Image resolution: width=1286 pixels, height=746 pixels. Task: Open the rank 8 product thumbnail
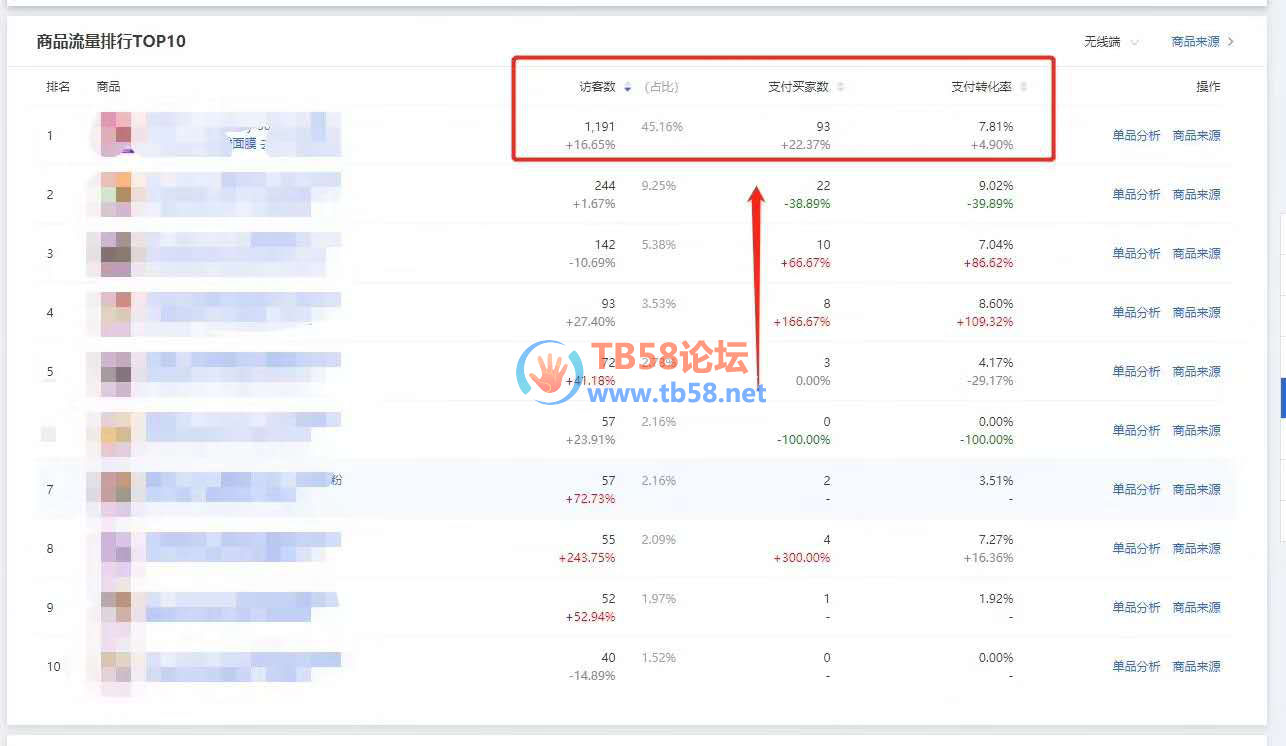click(x=116, y=549)
